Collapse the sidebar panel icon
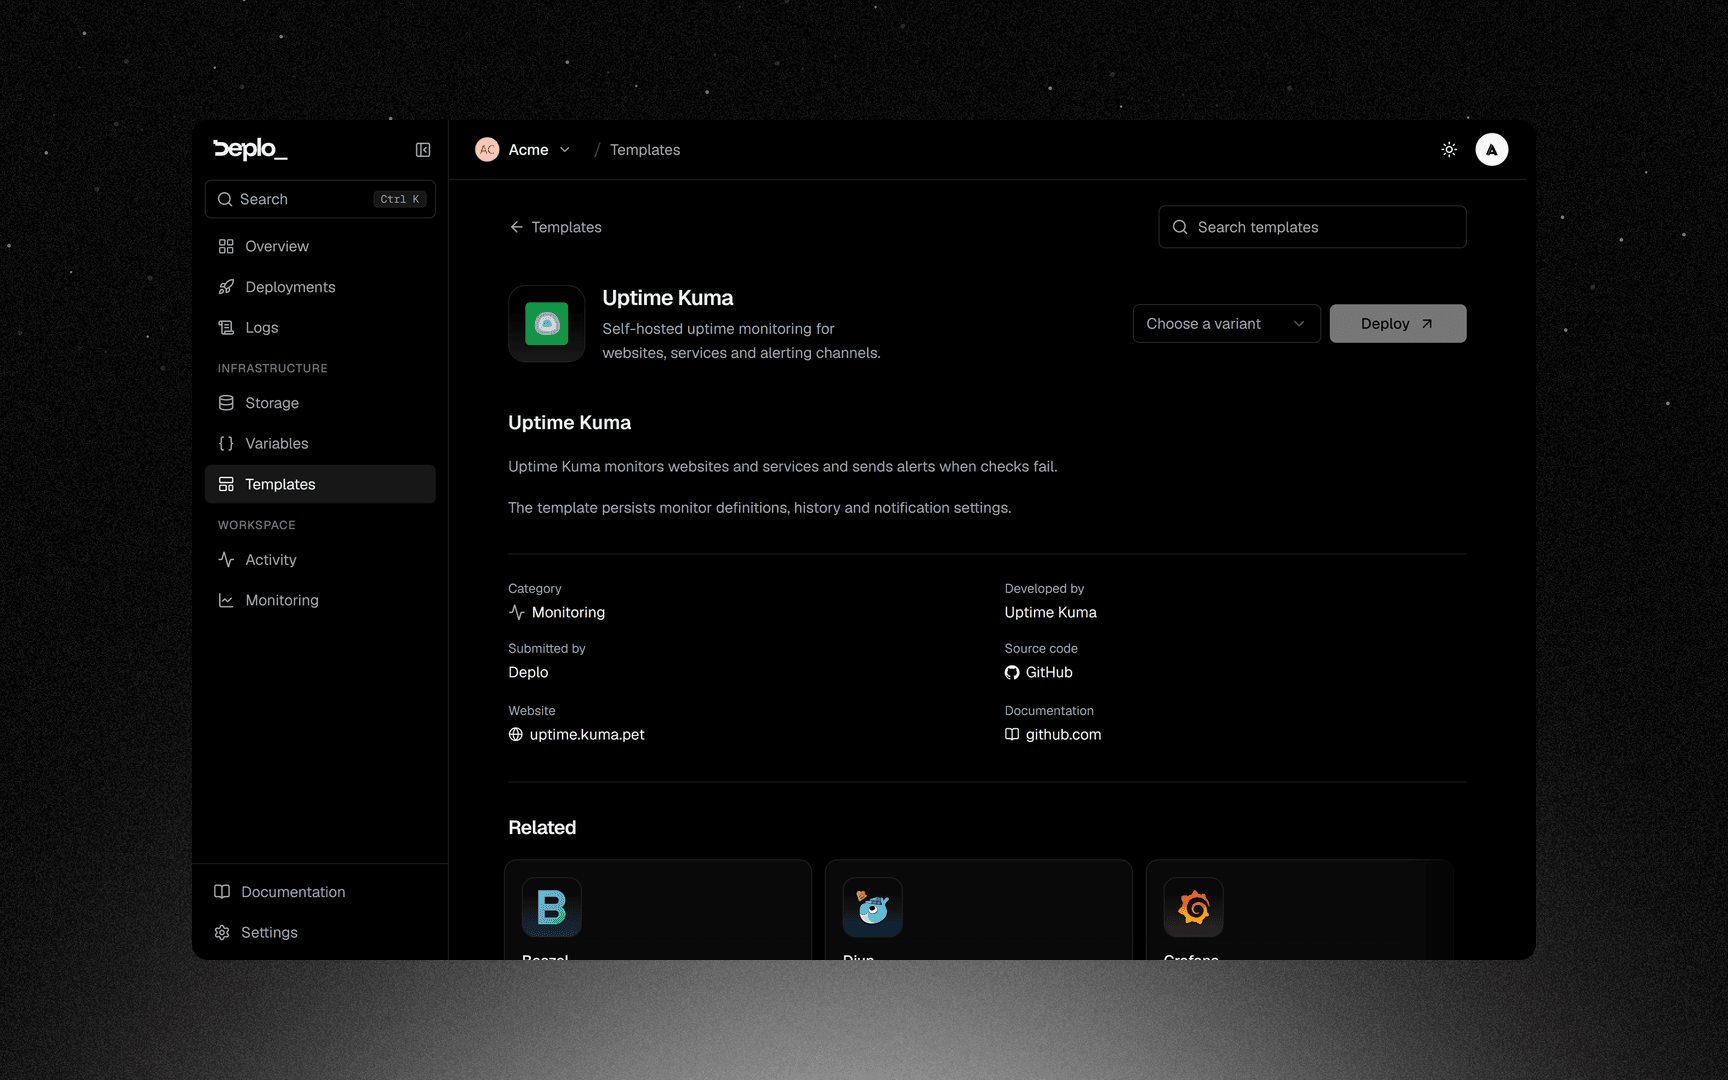Image resolution: width=1728 pixels, height=1080 pixels. point(423,150)
